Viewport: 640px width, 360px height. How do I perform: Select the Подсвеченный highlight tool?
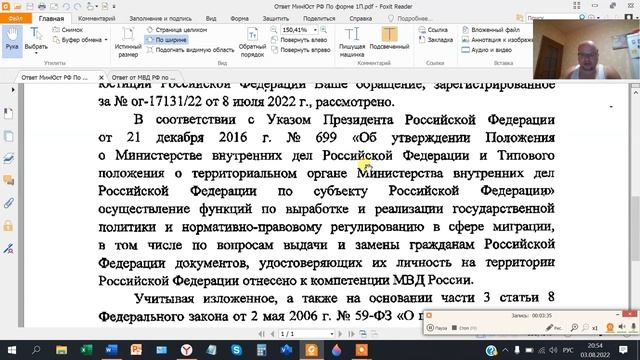pos(389,39)
